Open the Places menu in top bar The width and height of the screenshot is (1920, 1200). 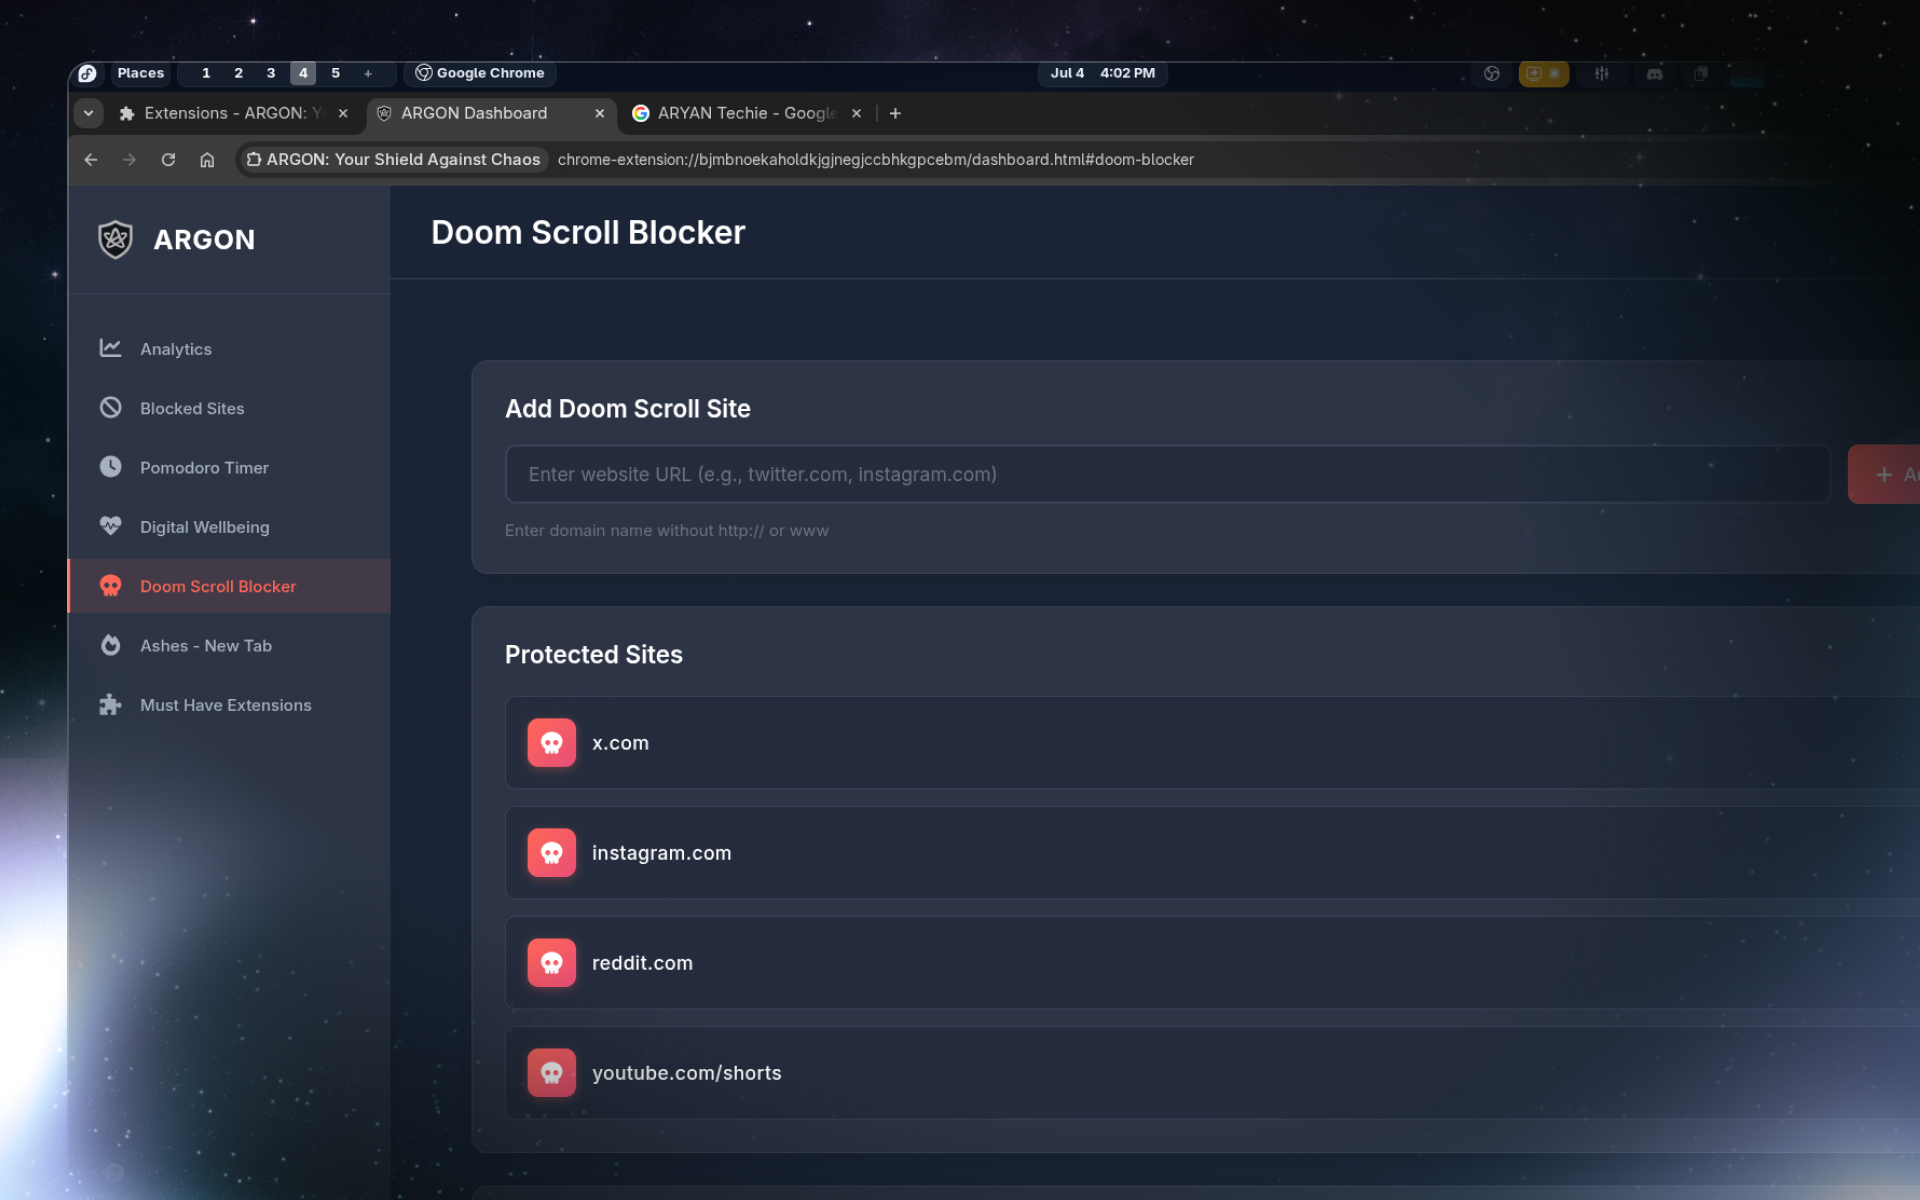[140, 73]
